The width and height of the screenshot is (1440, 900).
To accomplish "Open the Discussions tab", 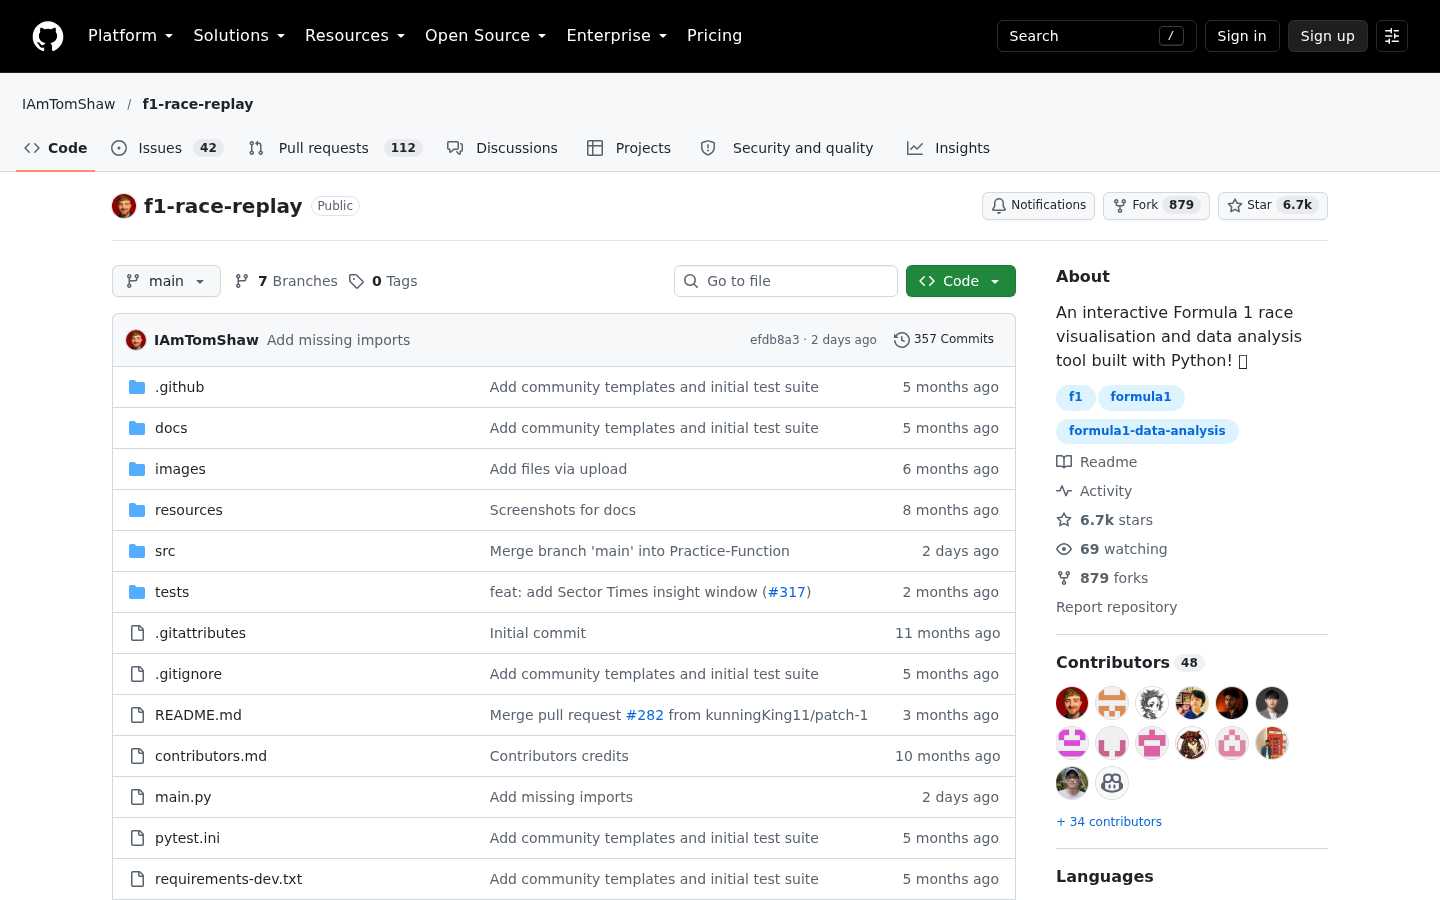I will click(502, 148).
